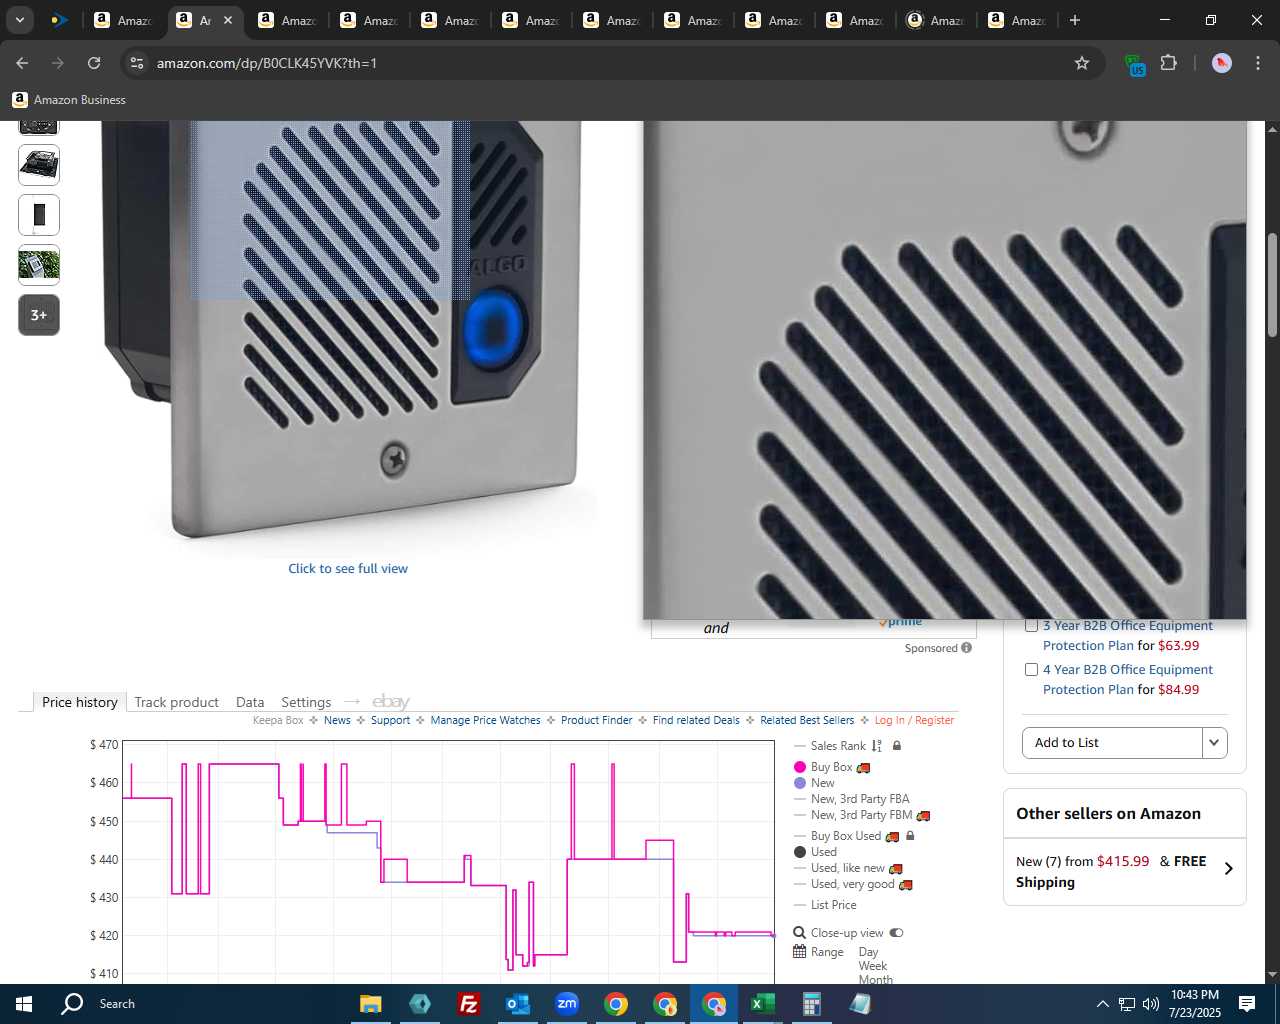Image resolution: width=1280 pixels, height=1024 pixels.
Task: Reload the Amazon product page
Action: [x=94, y=63]
